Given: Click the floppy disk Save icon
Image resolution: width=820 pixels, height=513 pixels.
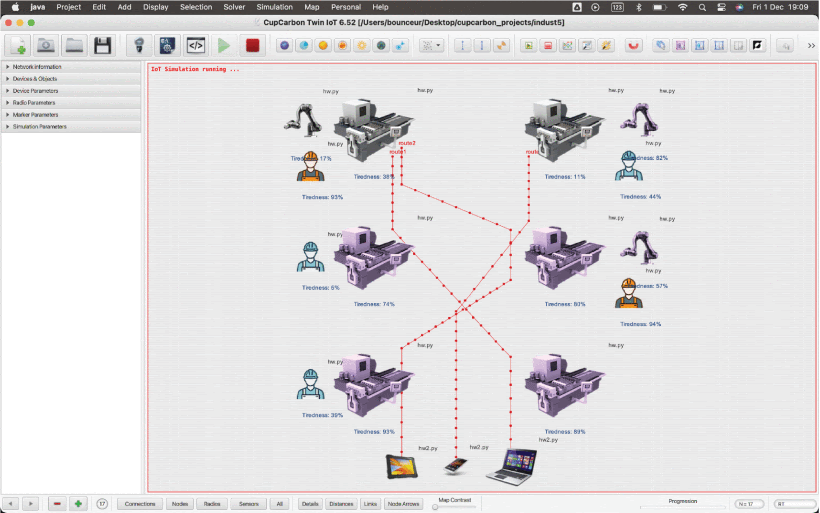Looking at the screenshot, I should click(x=102, y=45).
